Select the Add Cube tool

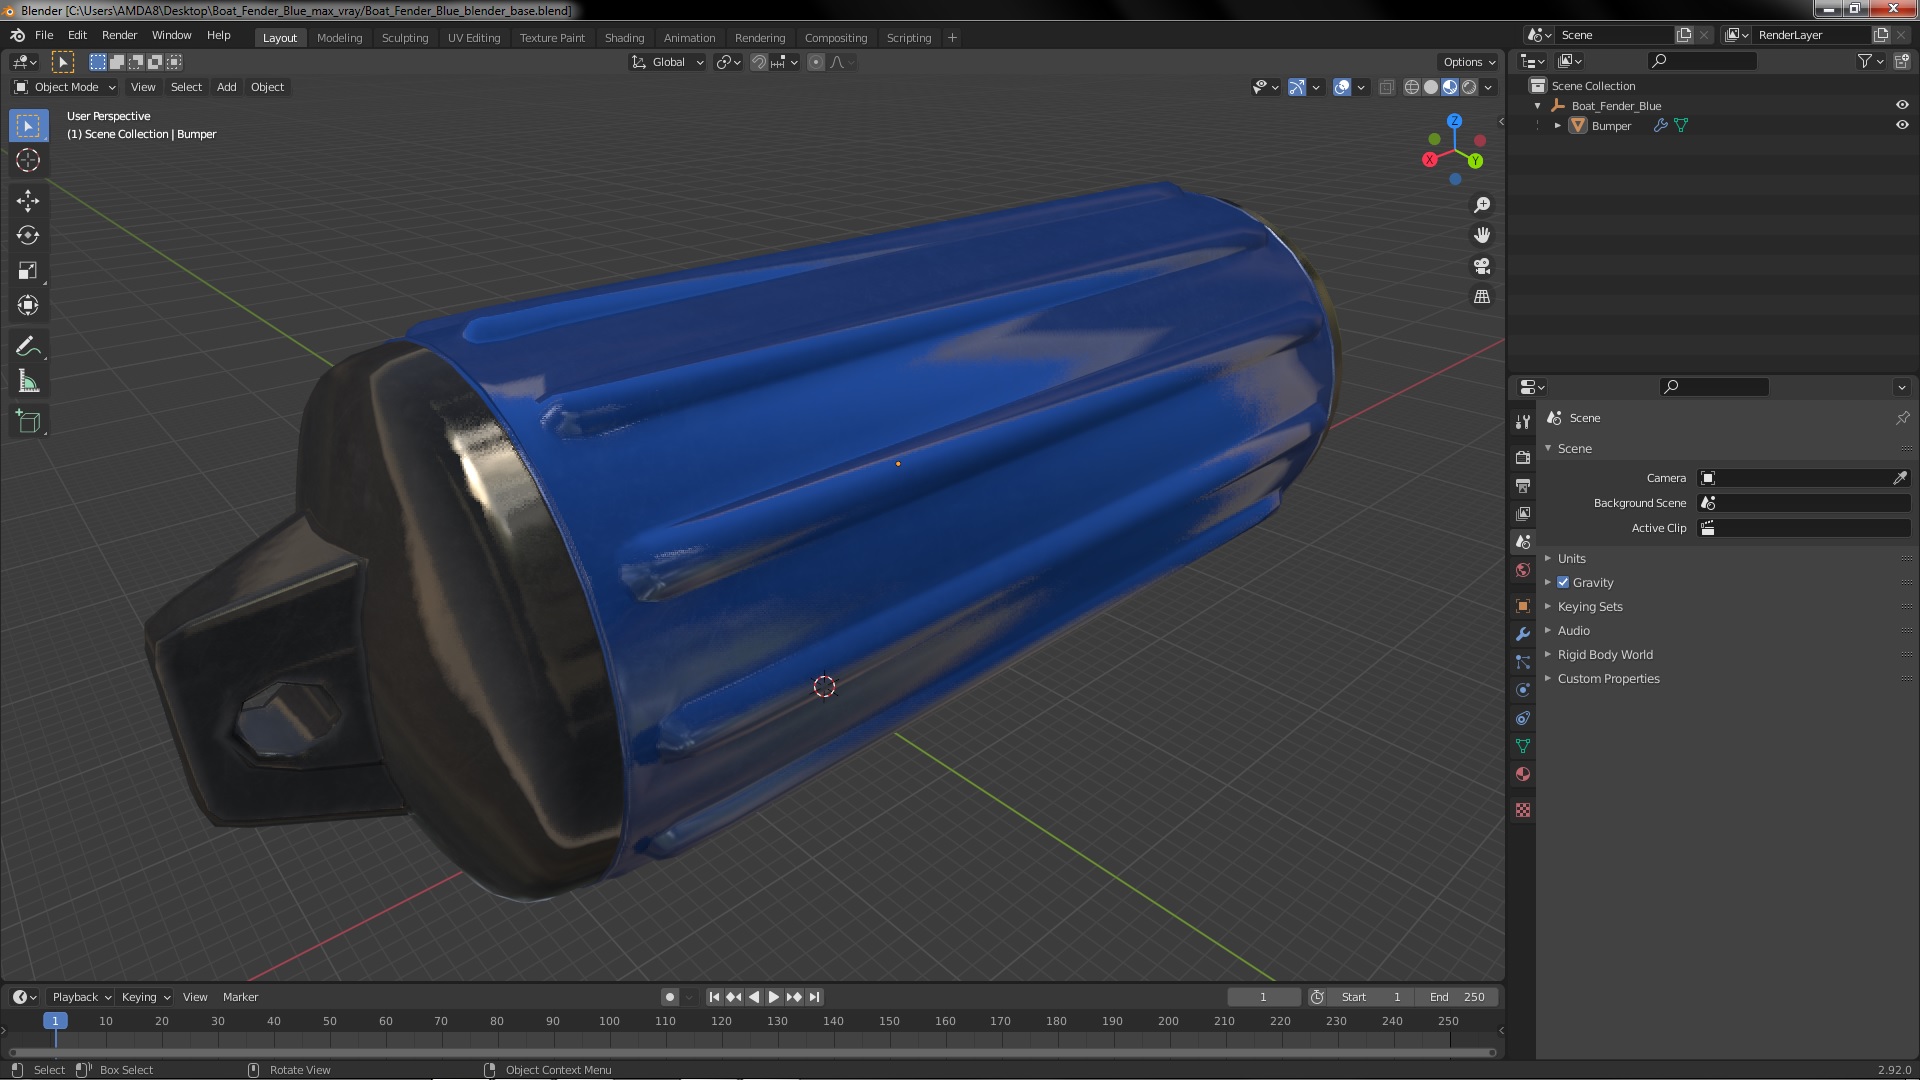(x=28, y=421)
